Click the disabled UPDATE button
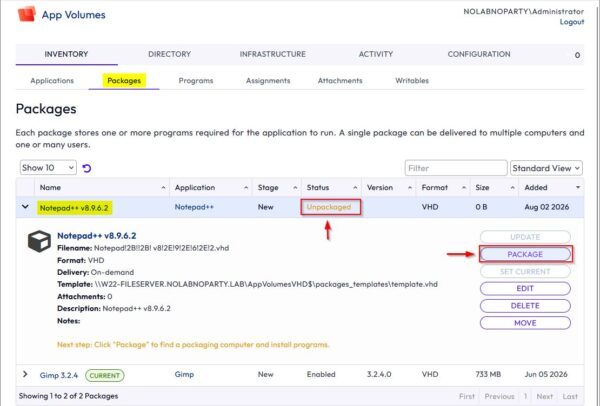Viewport: 600px width, 406px height. click(525, 237)
